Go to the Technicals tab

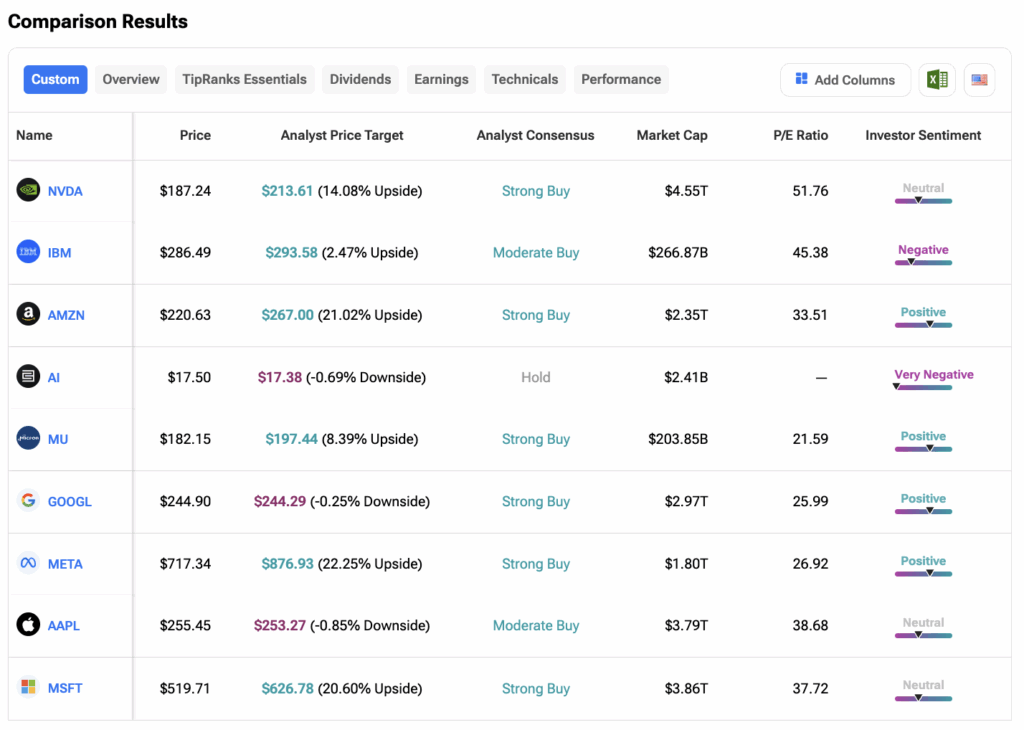(x=525, y=80)
